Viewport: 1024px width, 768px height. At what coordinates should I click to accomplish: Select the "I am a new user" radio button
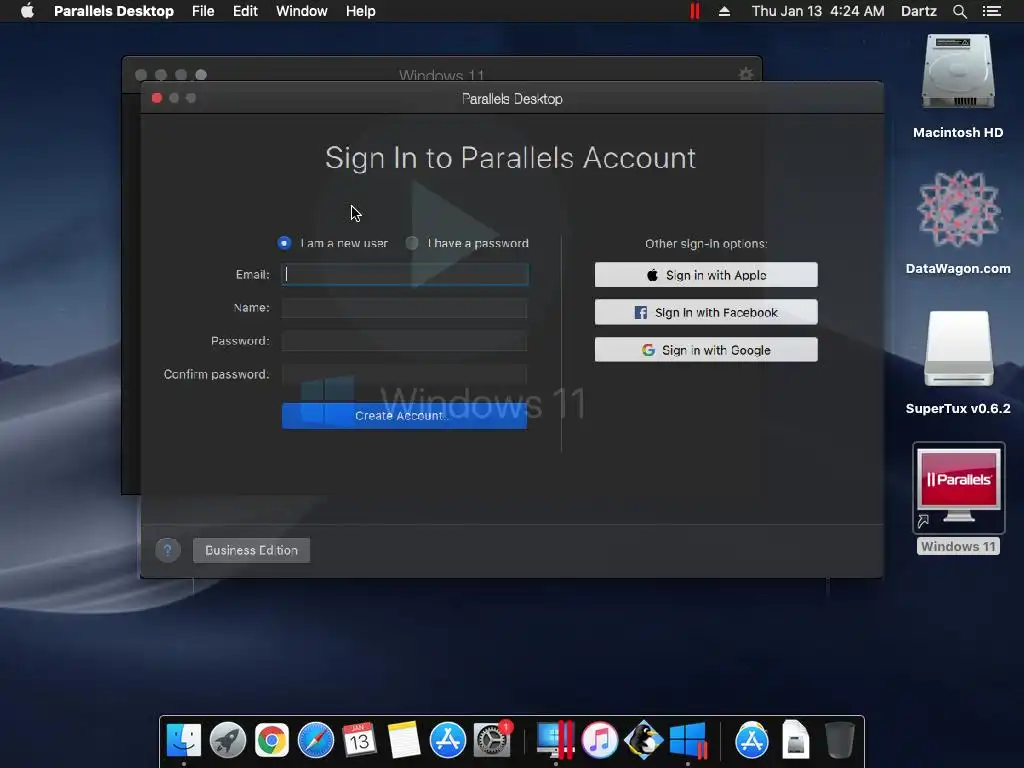click(x=284, y=243)
